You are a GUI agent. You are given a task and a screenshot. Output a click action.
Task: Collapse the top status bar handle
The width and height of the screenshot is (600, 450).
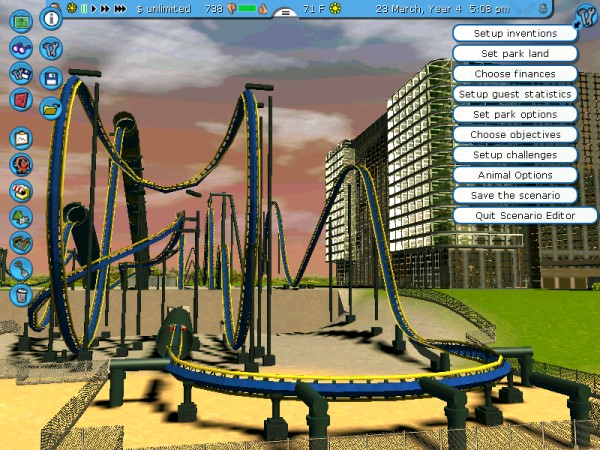point(285,13)
